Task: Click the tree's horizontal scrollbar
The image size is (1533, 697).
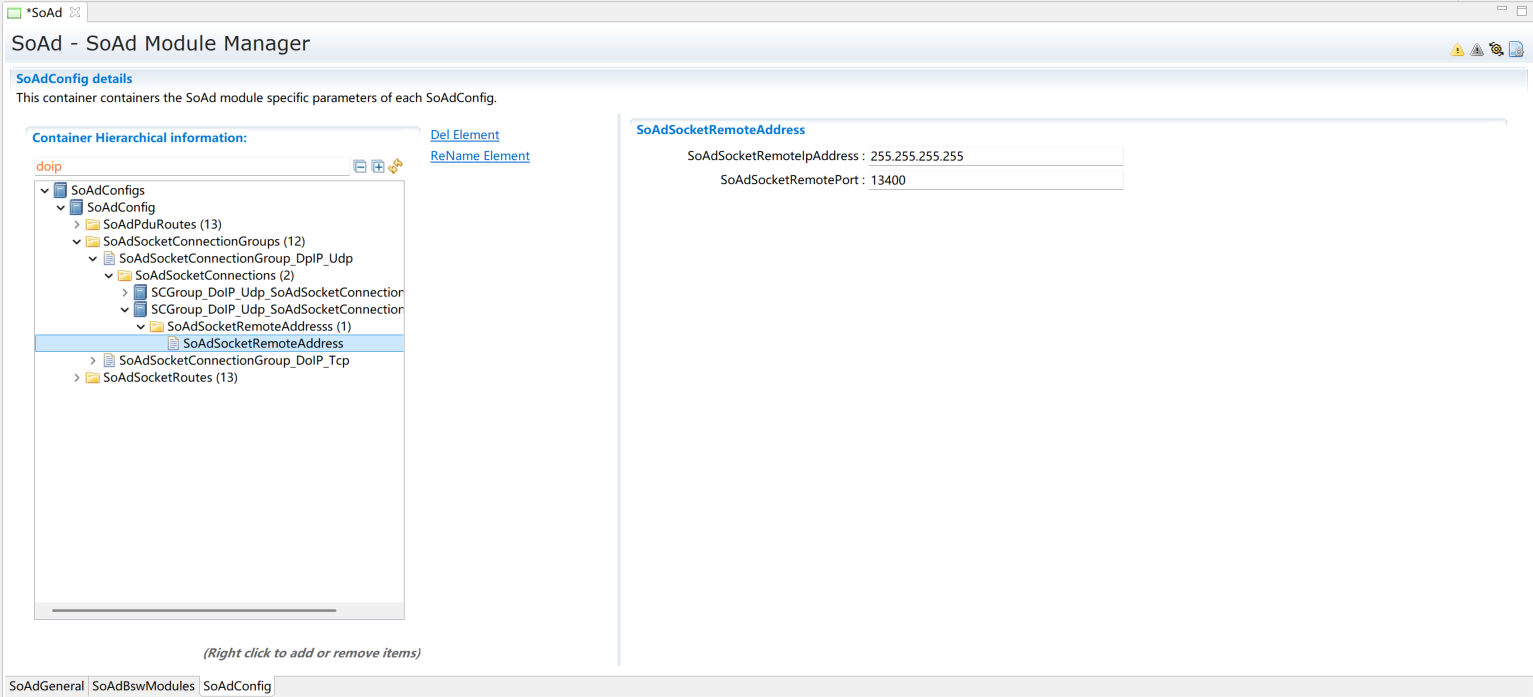Action: (x=194, y=610)
